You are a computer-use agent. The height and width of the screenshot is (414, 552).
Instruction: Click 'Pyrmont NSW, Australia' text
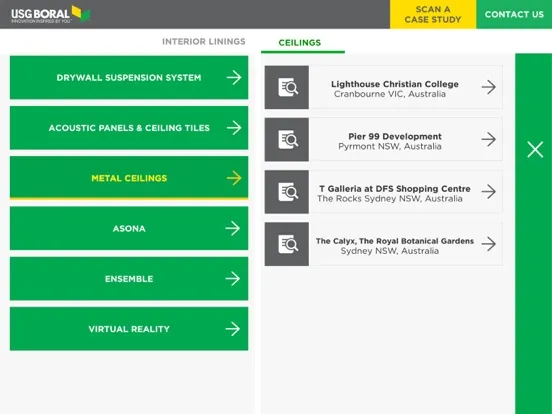(x=390, y=146)
